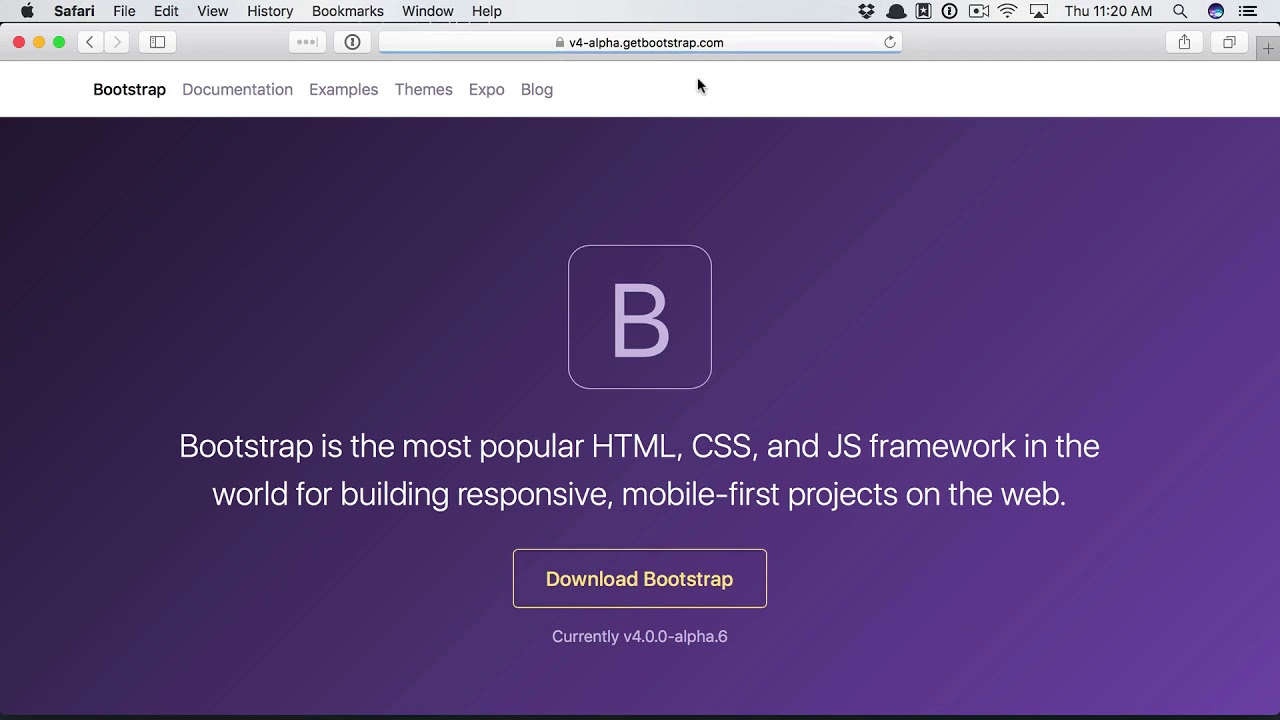Viewport: 1280px width, 720px height.
Task: Open Notification Center
Action: point(1248,11)
